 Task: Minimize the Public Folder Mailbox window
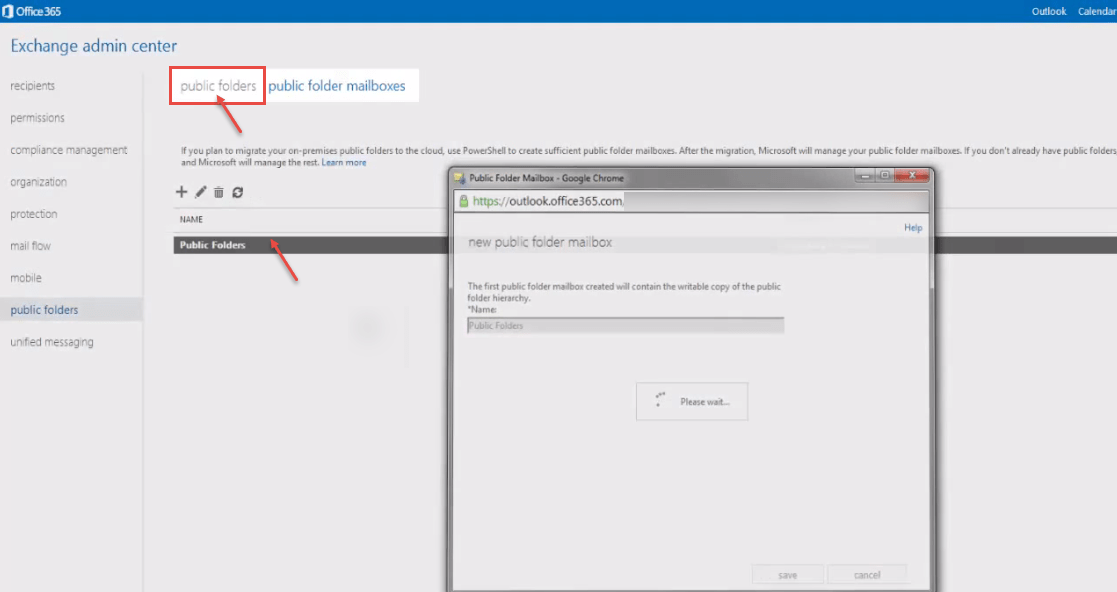(x=865, y=175)
